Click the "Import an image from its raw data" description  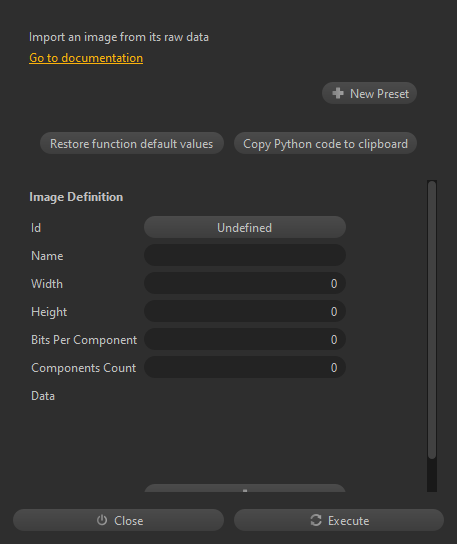pos(119,37)
